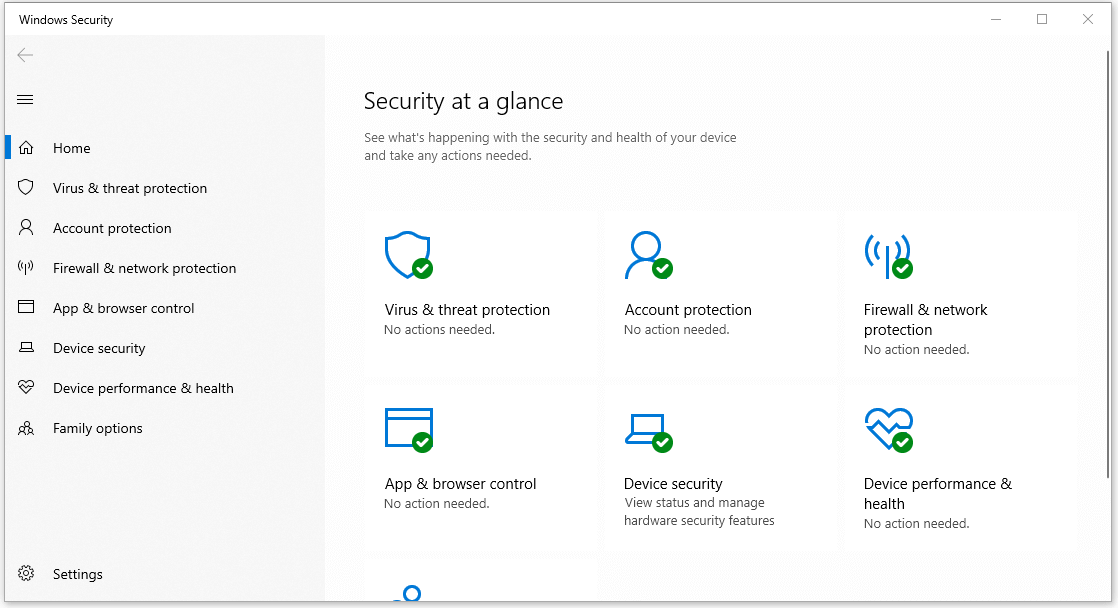Open the Device performance & health tile title
The height and width of the screenshot is (608, 1118).
[938, 493]
